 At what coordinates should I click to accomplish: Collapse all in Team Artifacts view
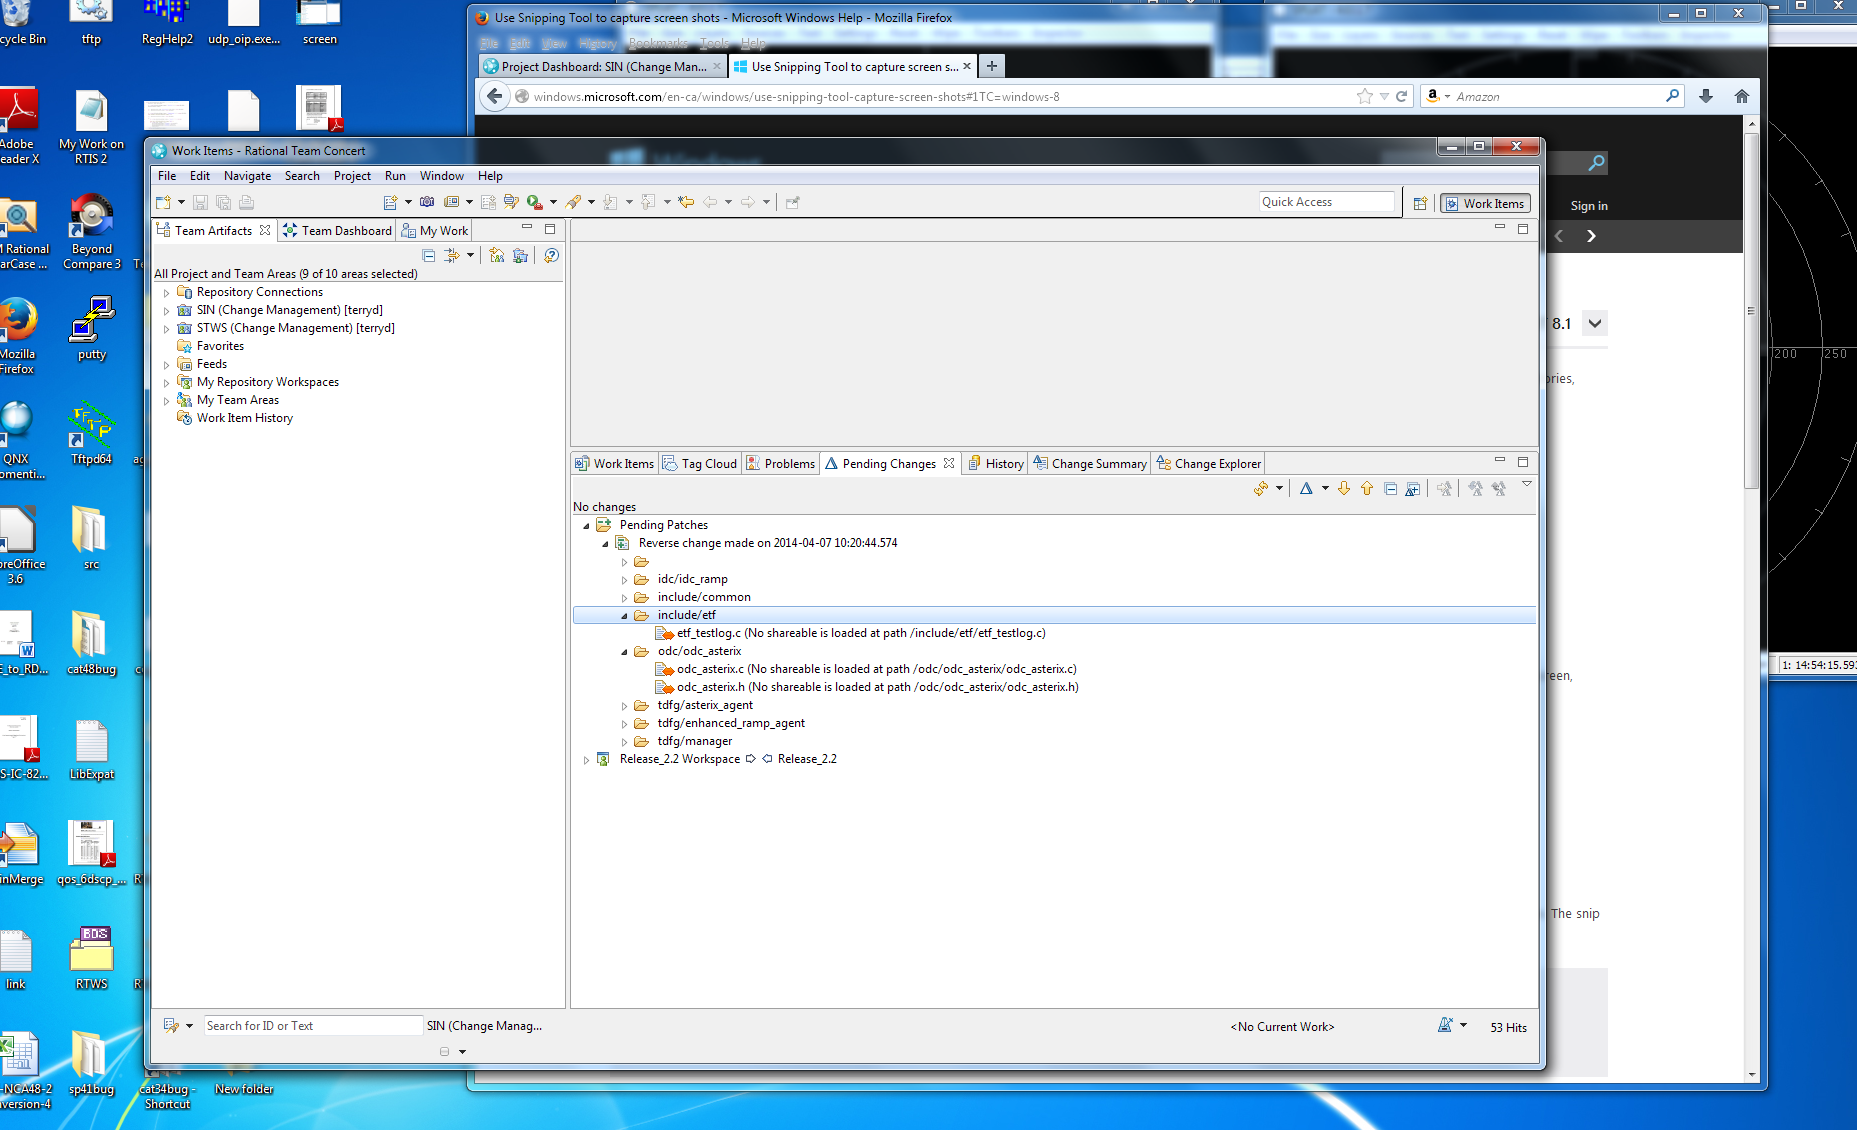(429, 256)
